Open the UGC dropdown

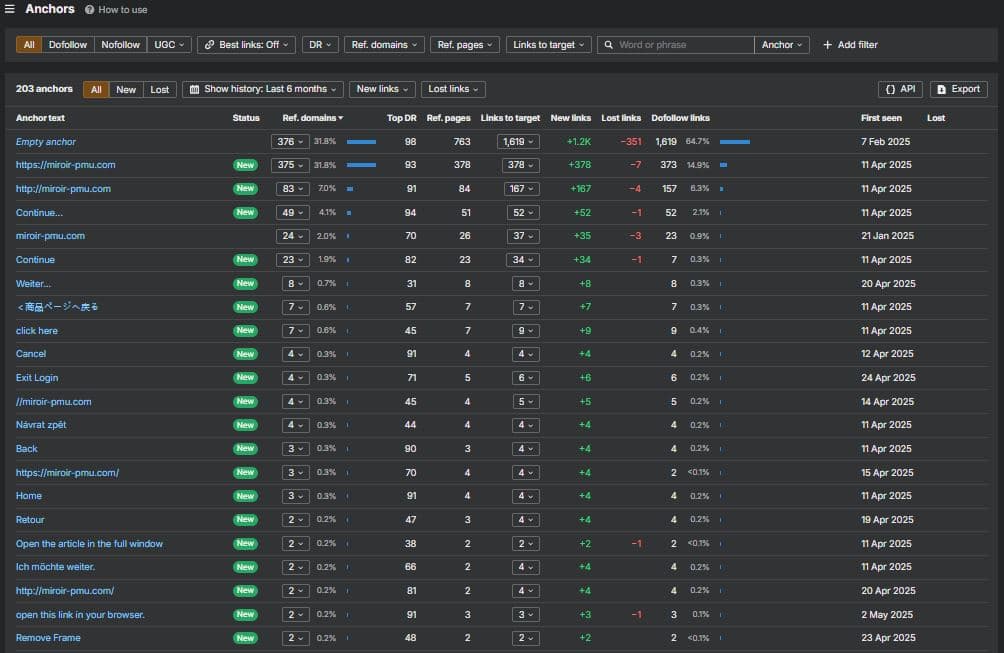click(169, 45)
